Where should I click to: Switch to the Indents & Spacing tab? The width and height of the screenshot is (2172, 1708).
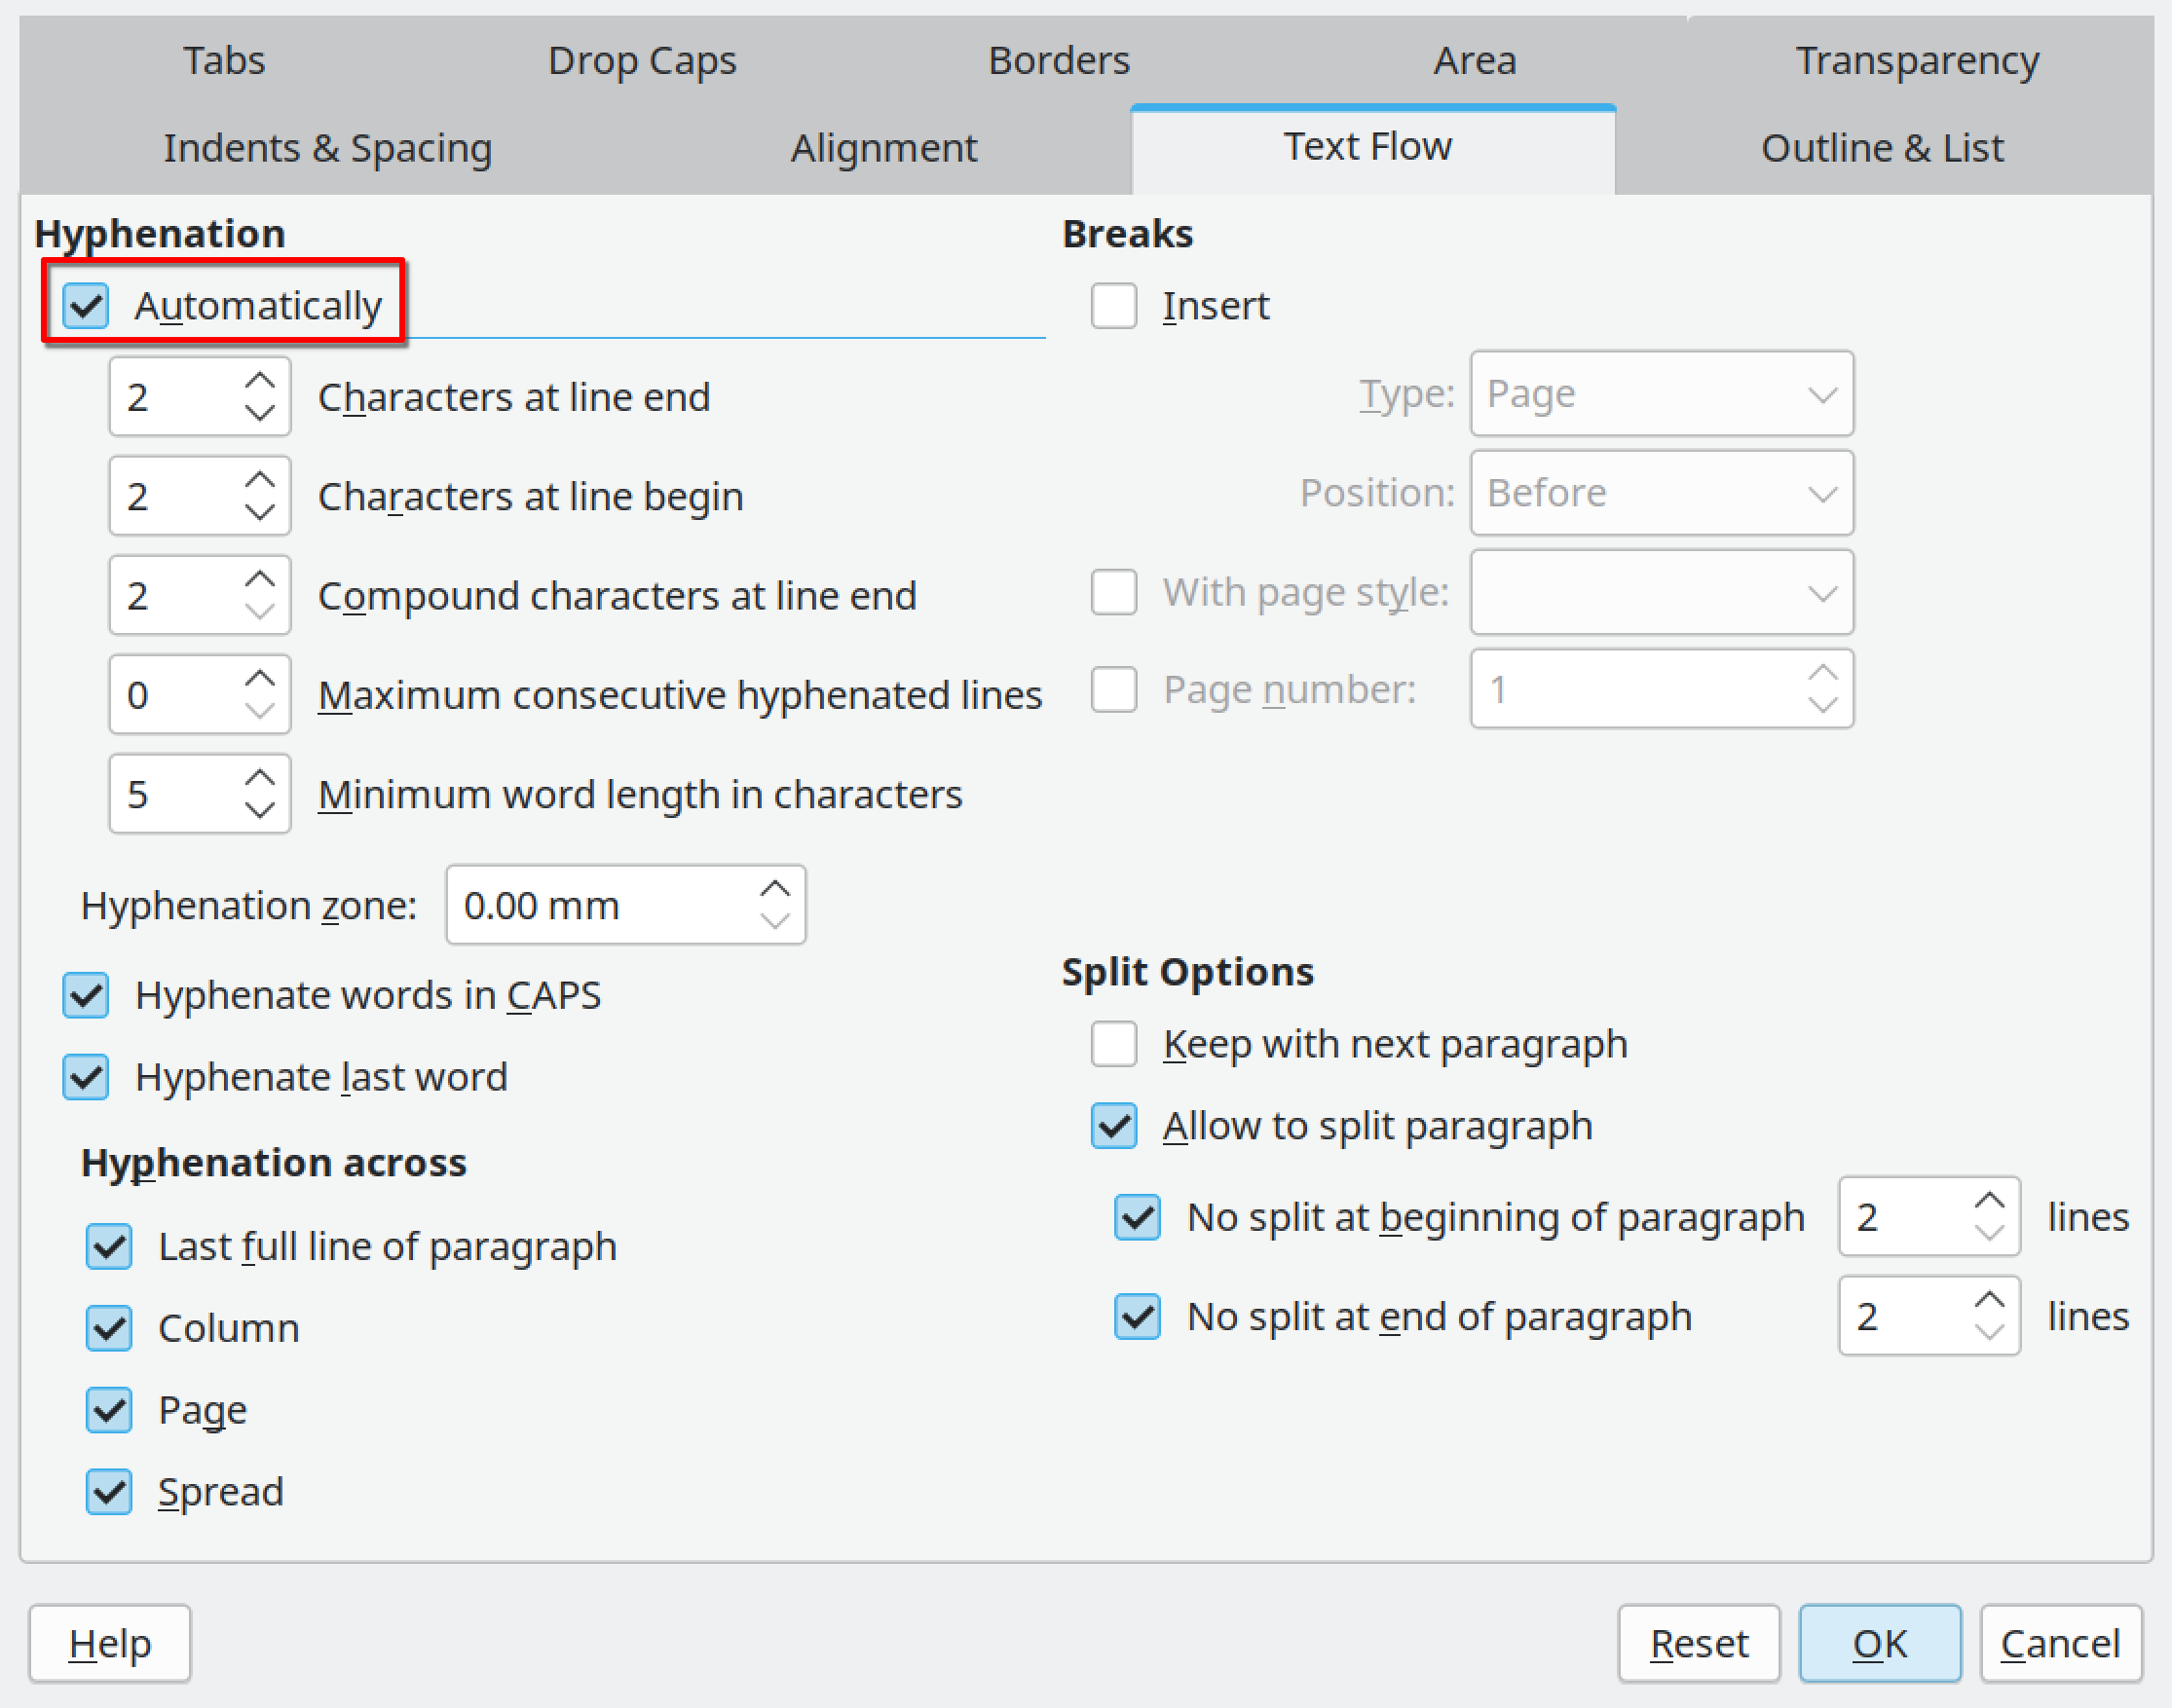(x=327, y=147)
